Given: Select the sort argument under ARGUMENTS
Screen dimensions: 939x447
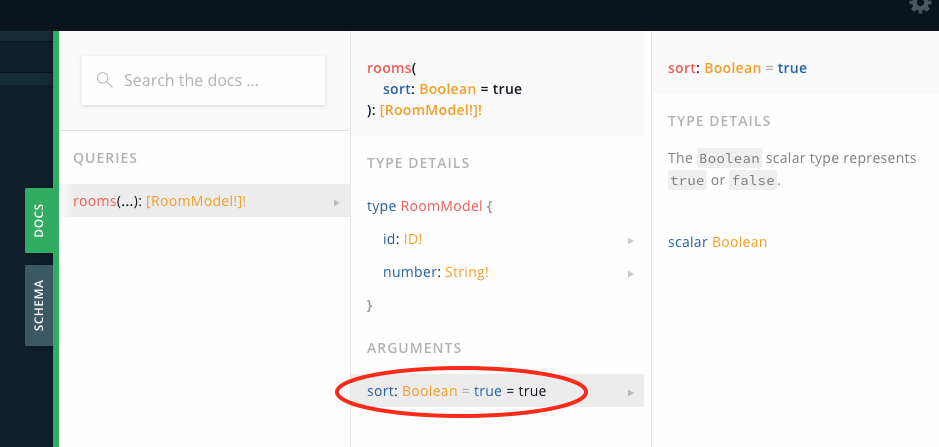Looking at the screenshot, I should [497, 391].
